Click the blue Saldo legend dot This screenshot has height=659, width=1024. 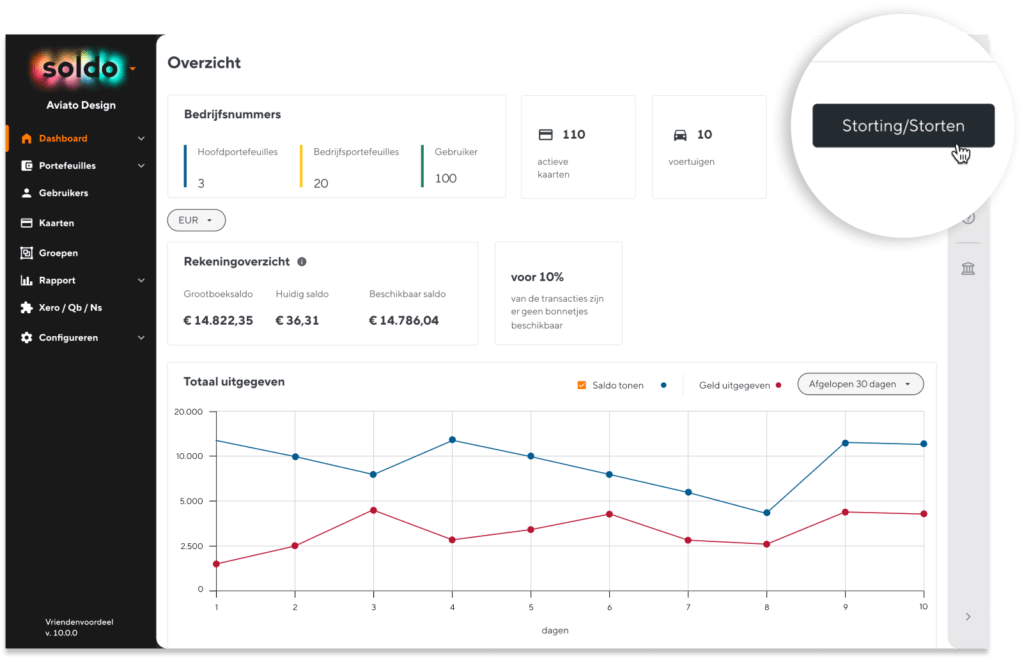coord(664,385)
